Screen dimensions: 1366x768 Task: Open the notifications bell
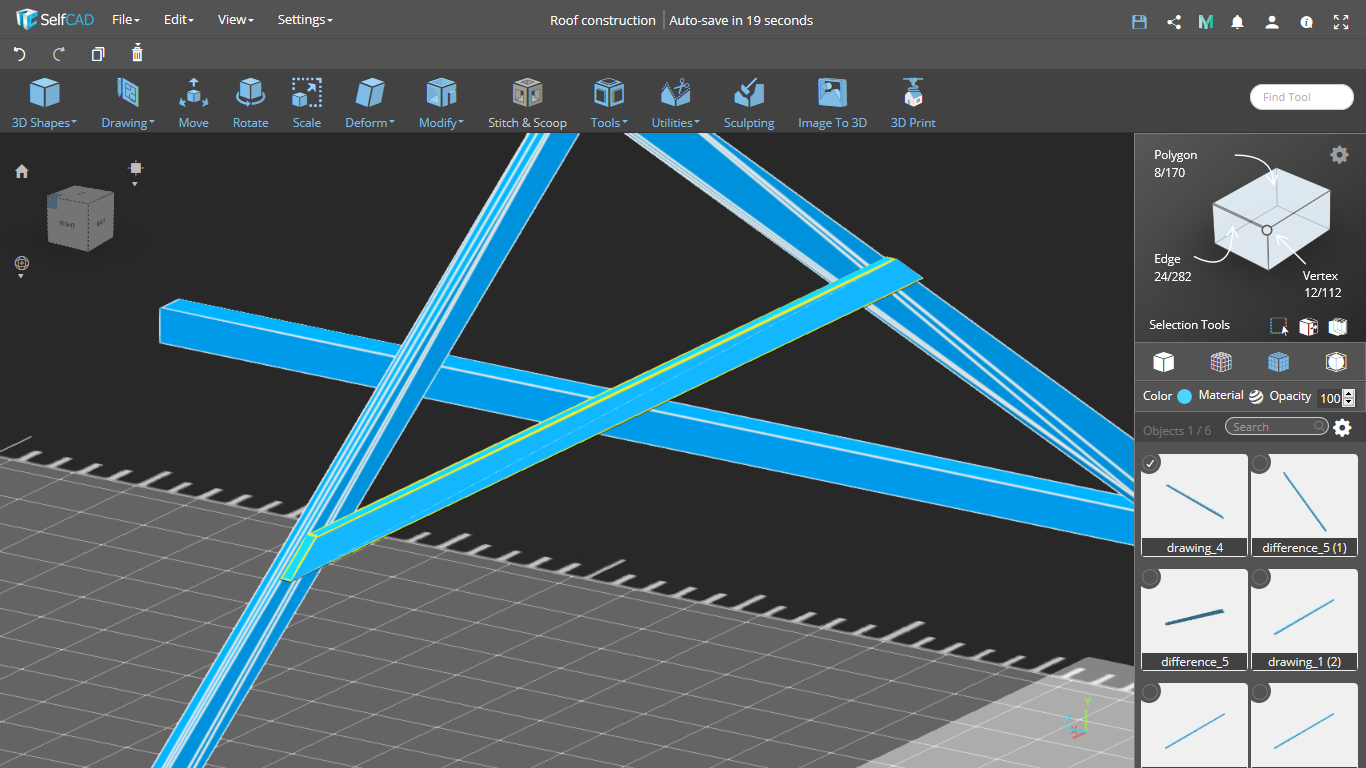coord(1238,21)
